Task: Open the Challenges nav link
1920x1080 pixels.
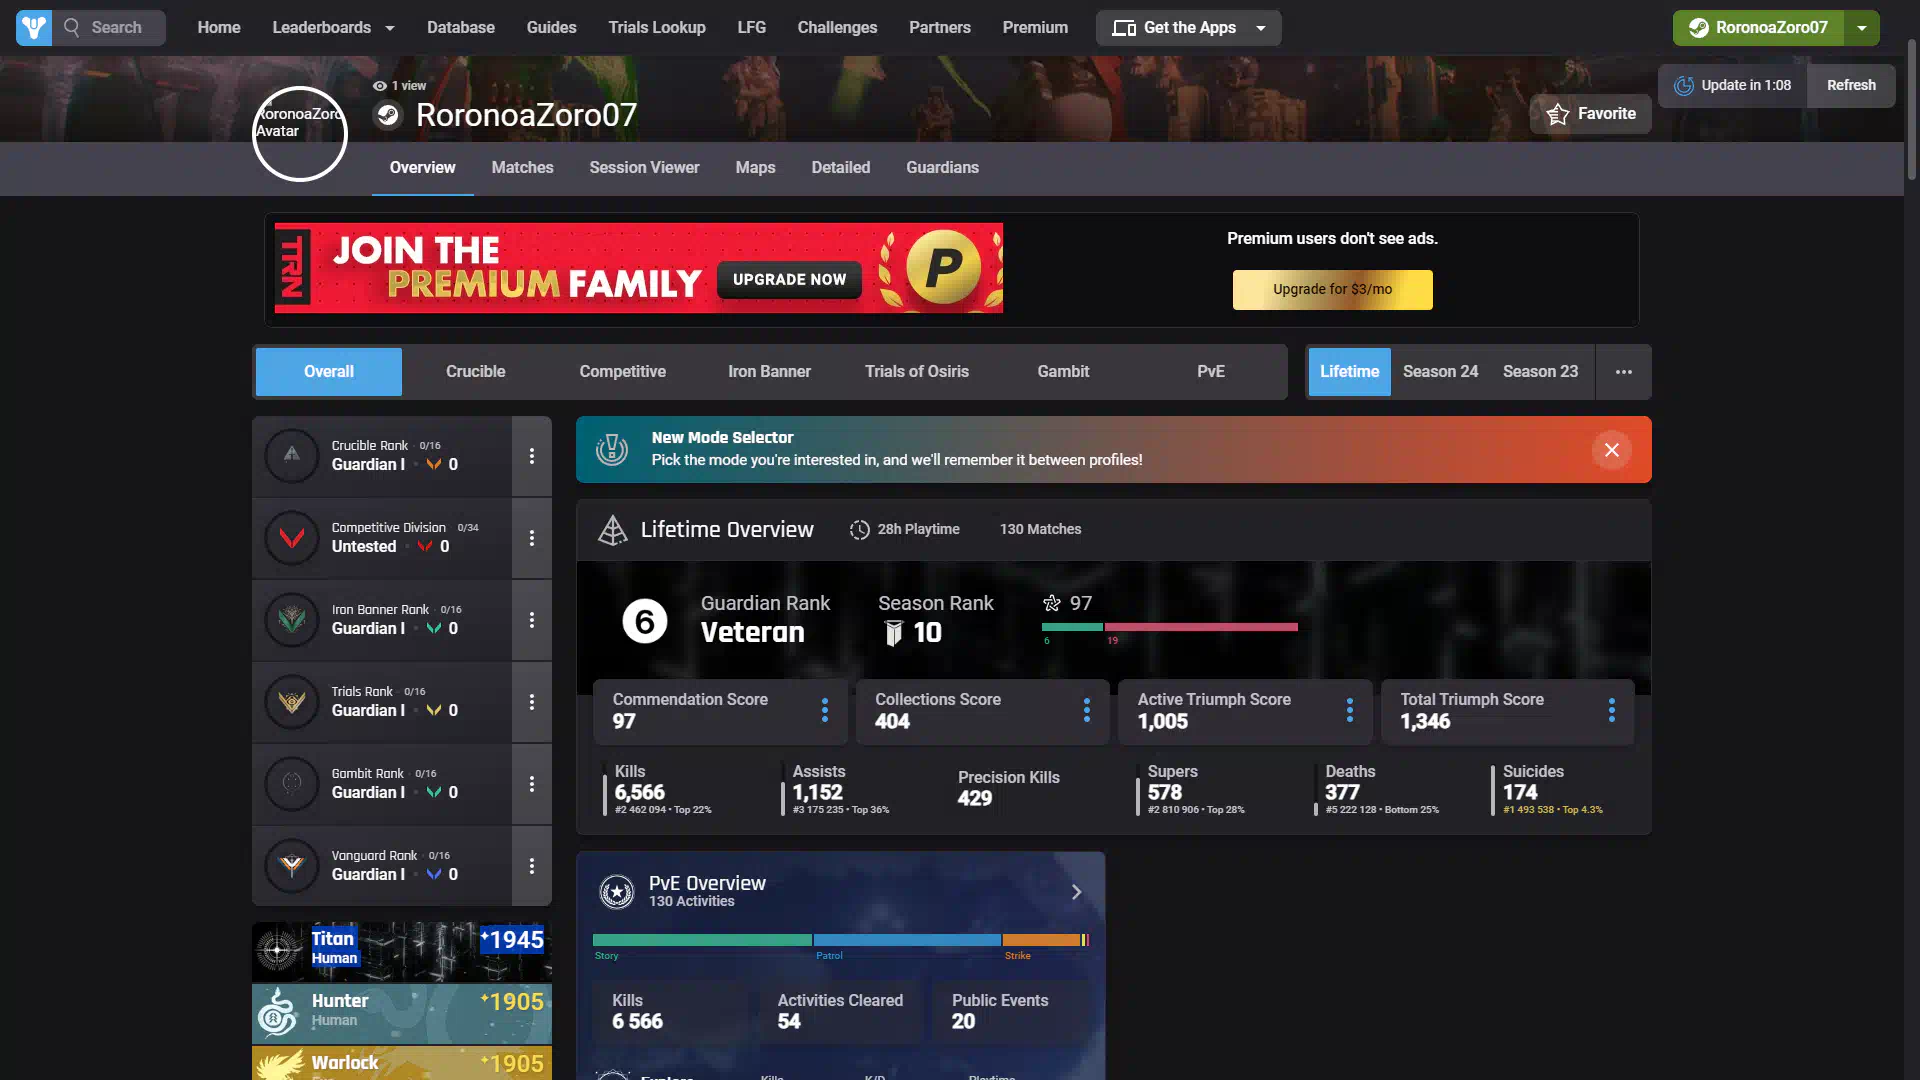Action: tap(837, 28)
